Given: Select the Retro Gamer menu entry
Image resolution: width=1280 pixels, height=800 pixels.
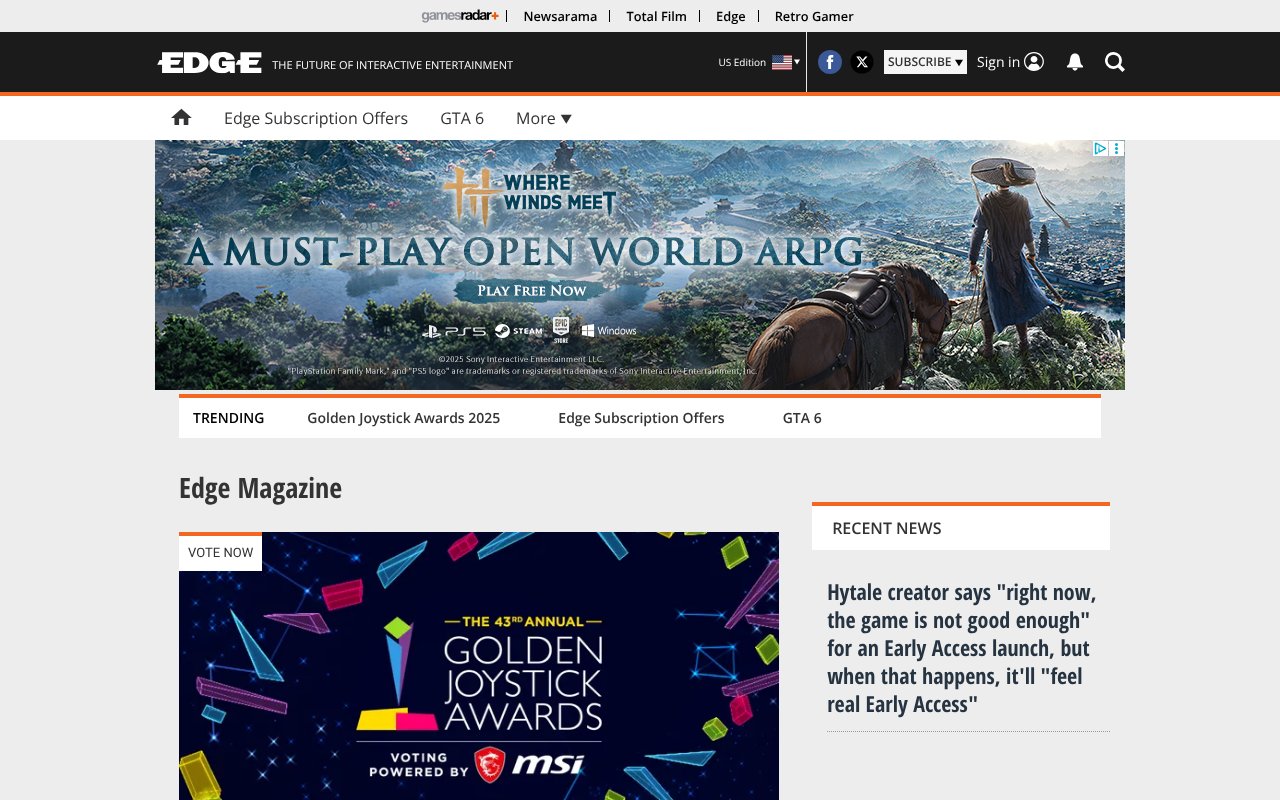Looking at the screenshot, I should coord(813,16).
